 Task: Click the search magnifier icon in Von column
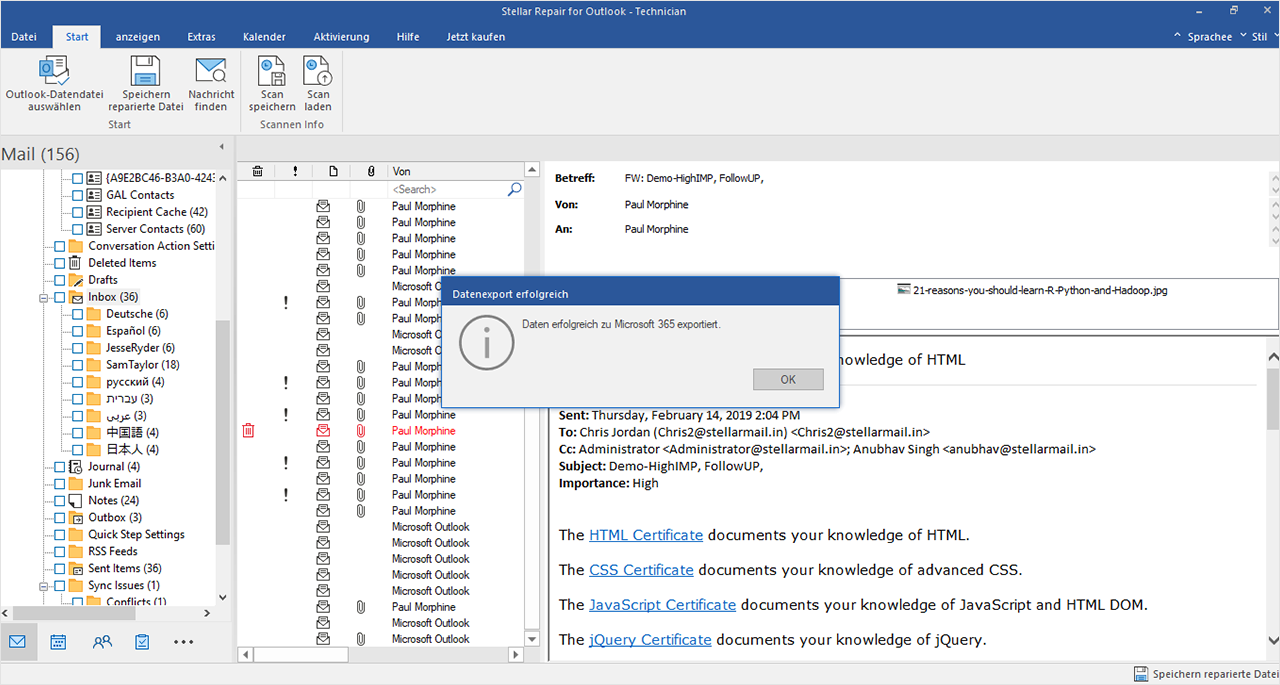pyautogui.click(x=514, y=189)
